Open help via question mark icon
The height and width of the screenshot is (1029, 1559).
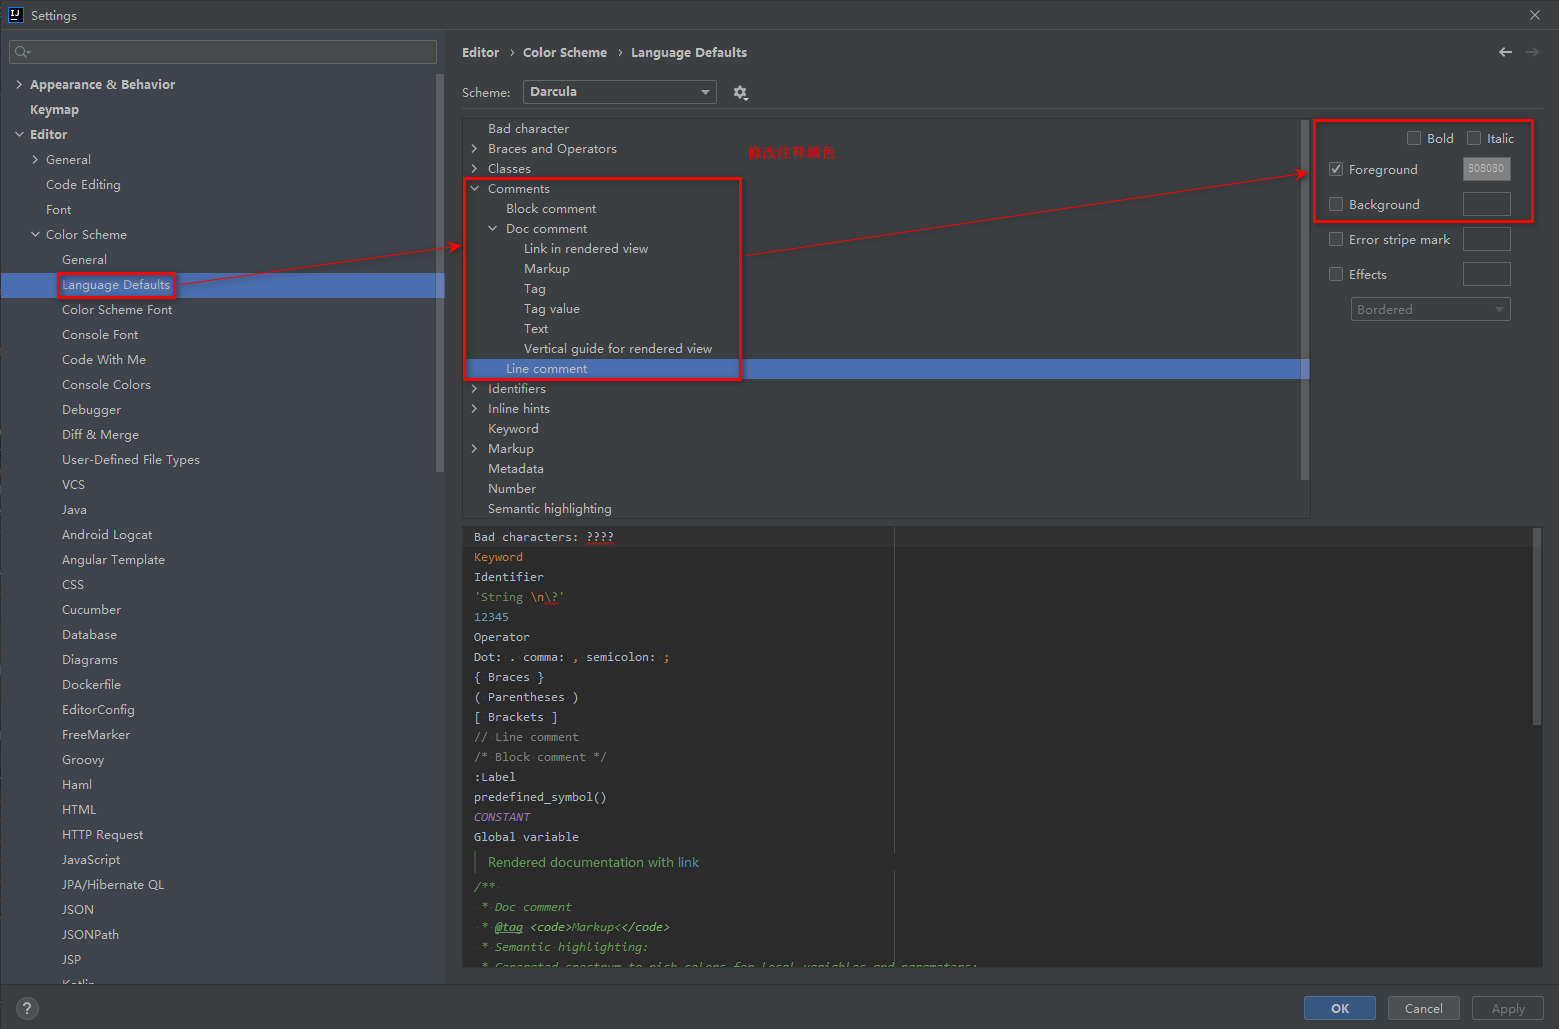tap(27, 1008)
